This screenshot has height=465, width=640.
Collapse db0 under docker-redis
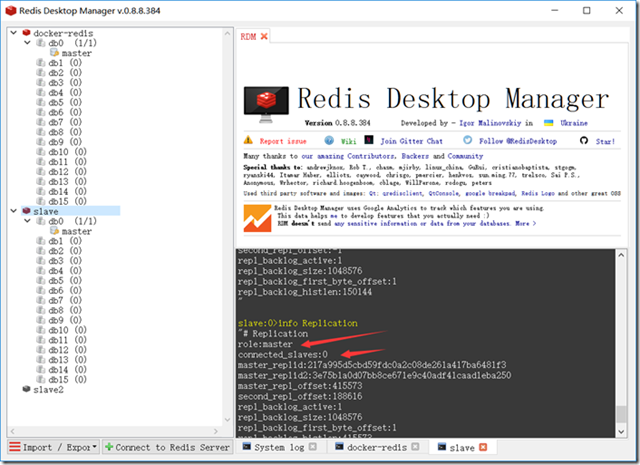pos(27,42)
